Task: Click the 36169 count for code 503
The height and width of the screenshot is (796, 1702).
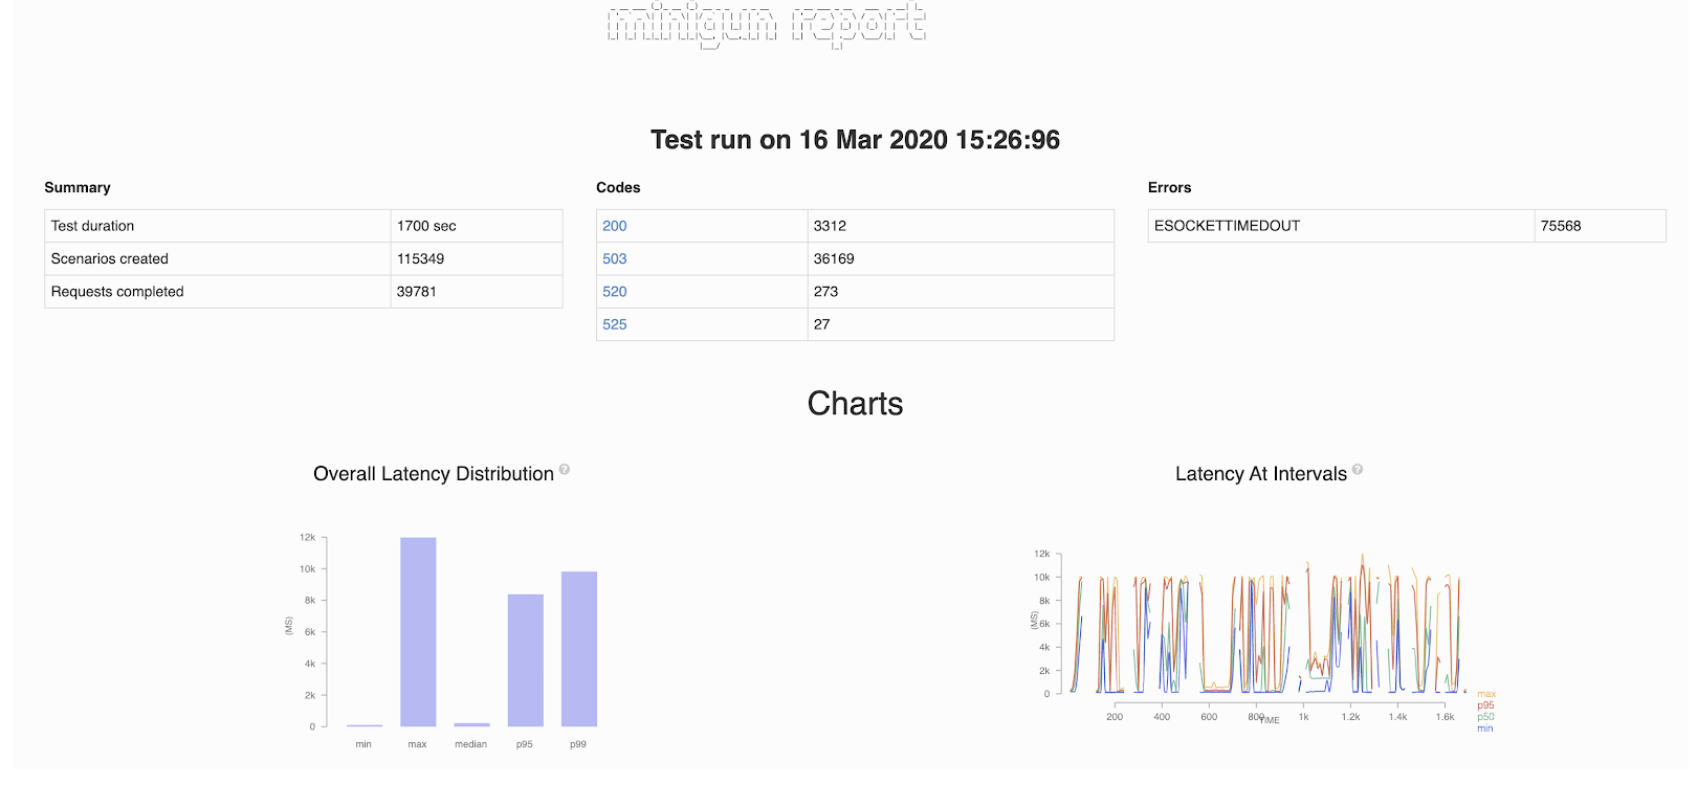Action: [833, 259]
